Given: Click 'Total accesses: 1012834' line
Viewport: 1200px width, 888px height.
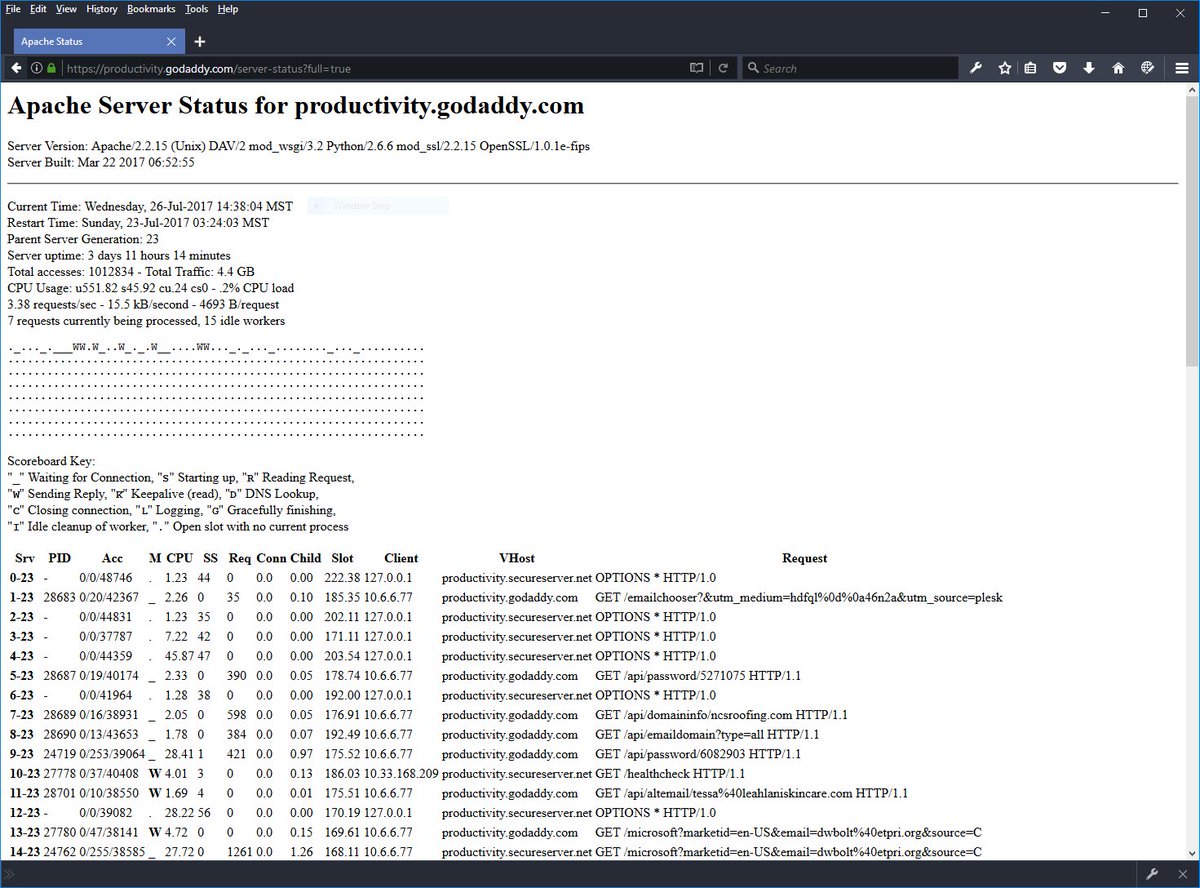Looking at the screenshot, I should coord(131,272).
